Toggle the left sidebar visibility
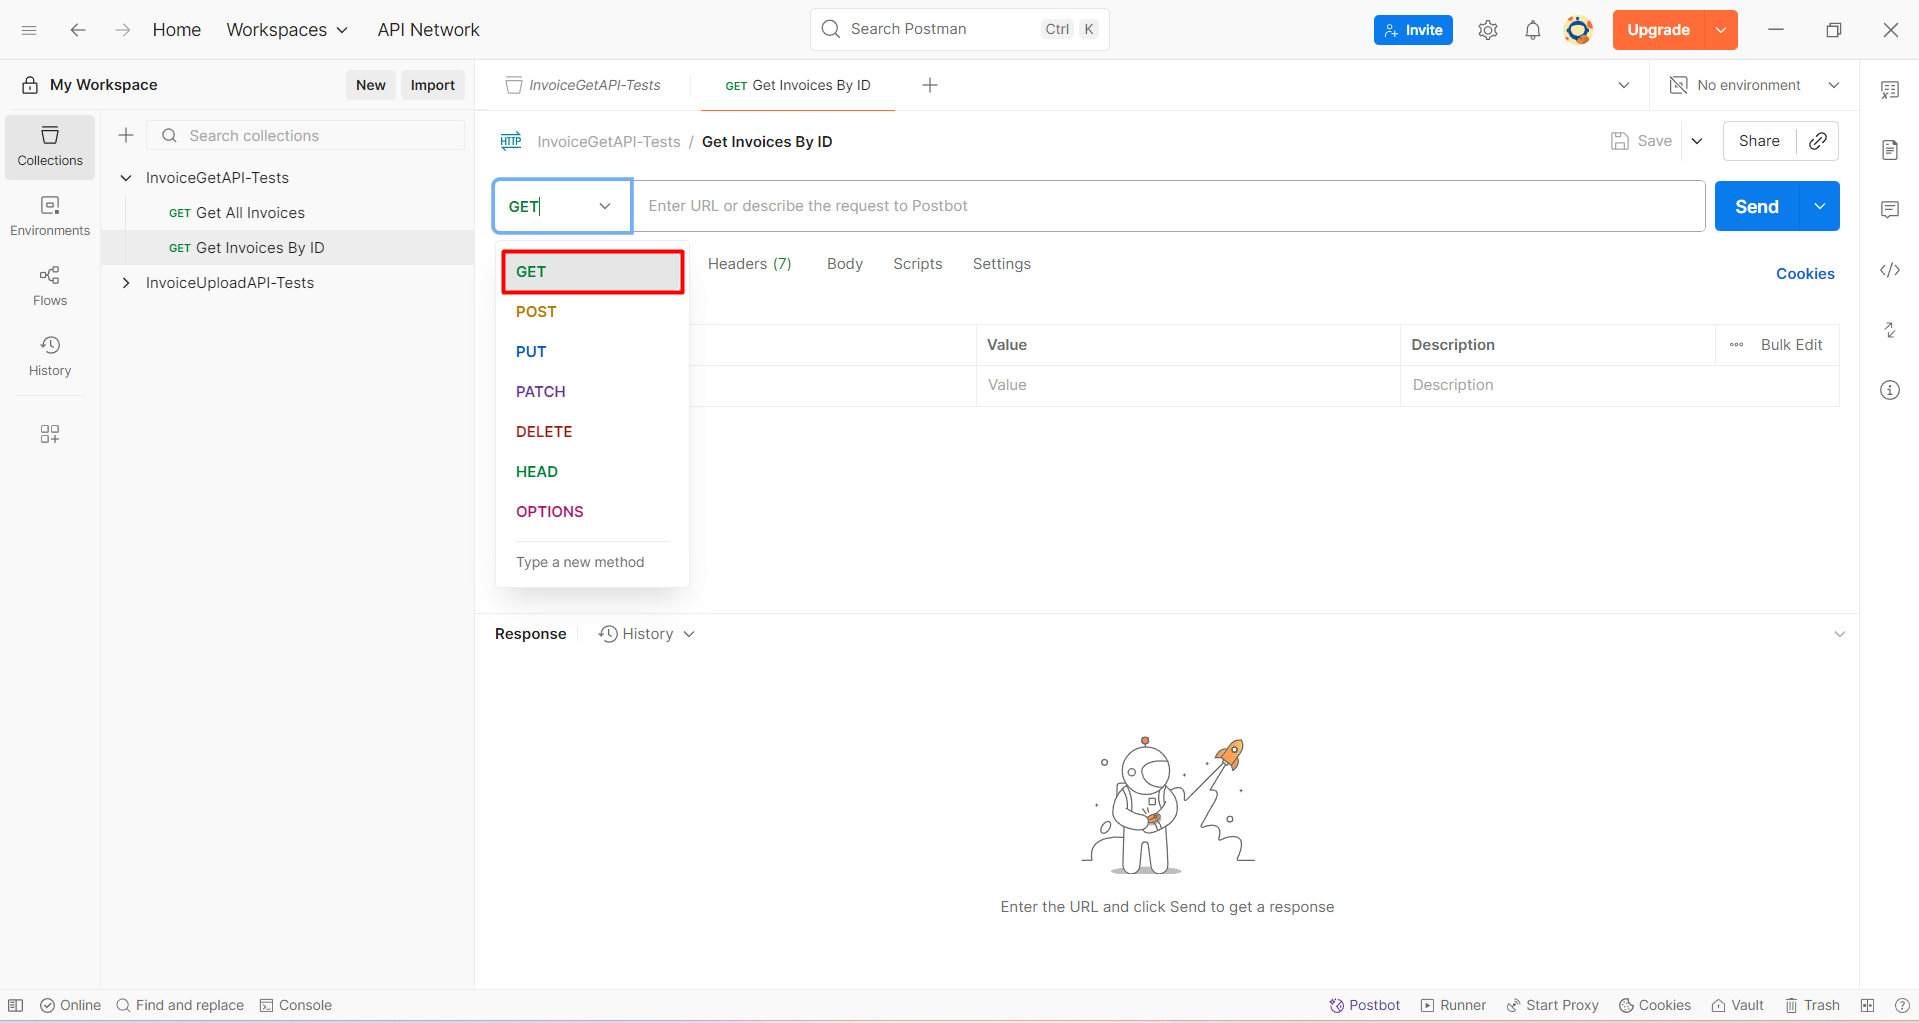The height and width of the screenshot is (1023, 1919). coord(16,1005)
